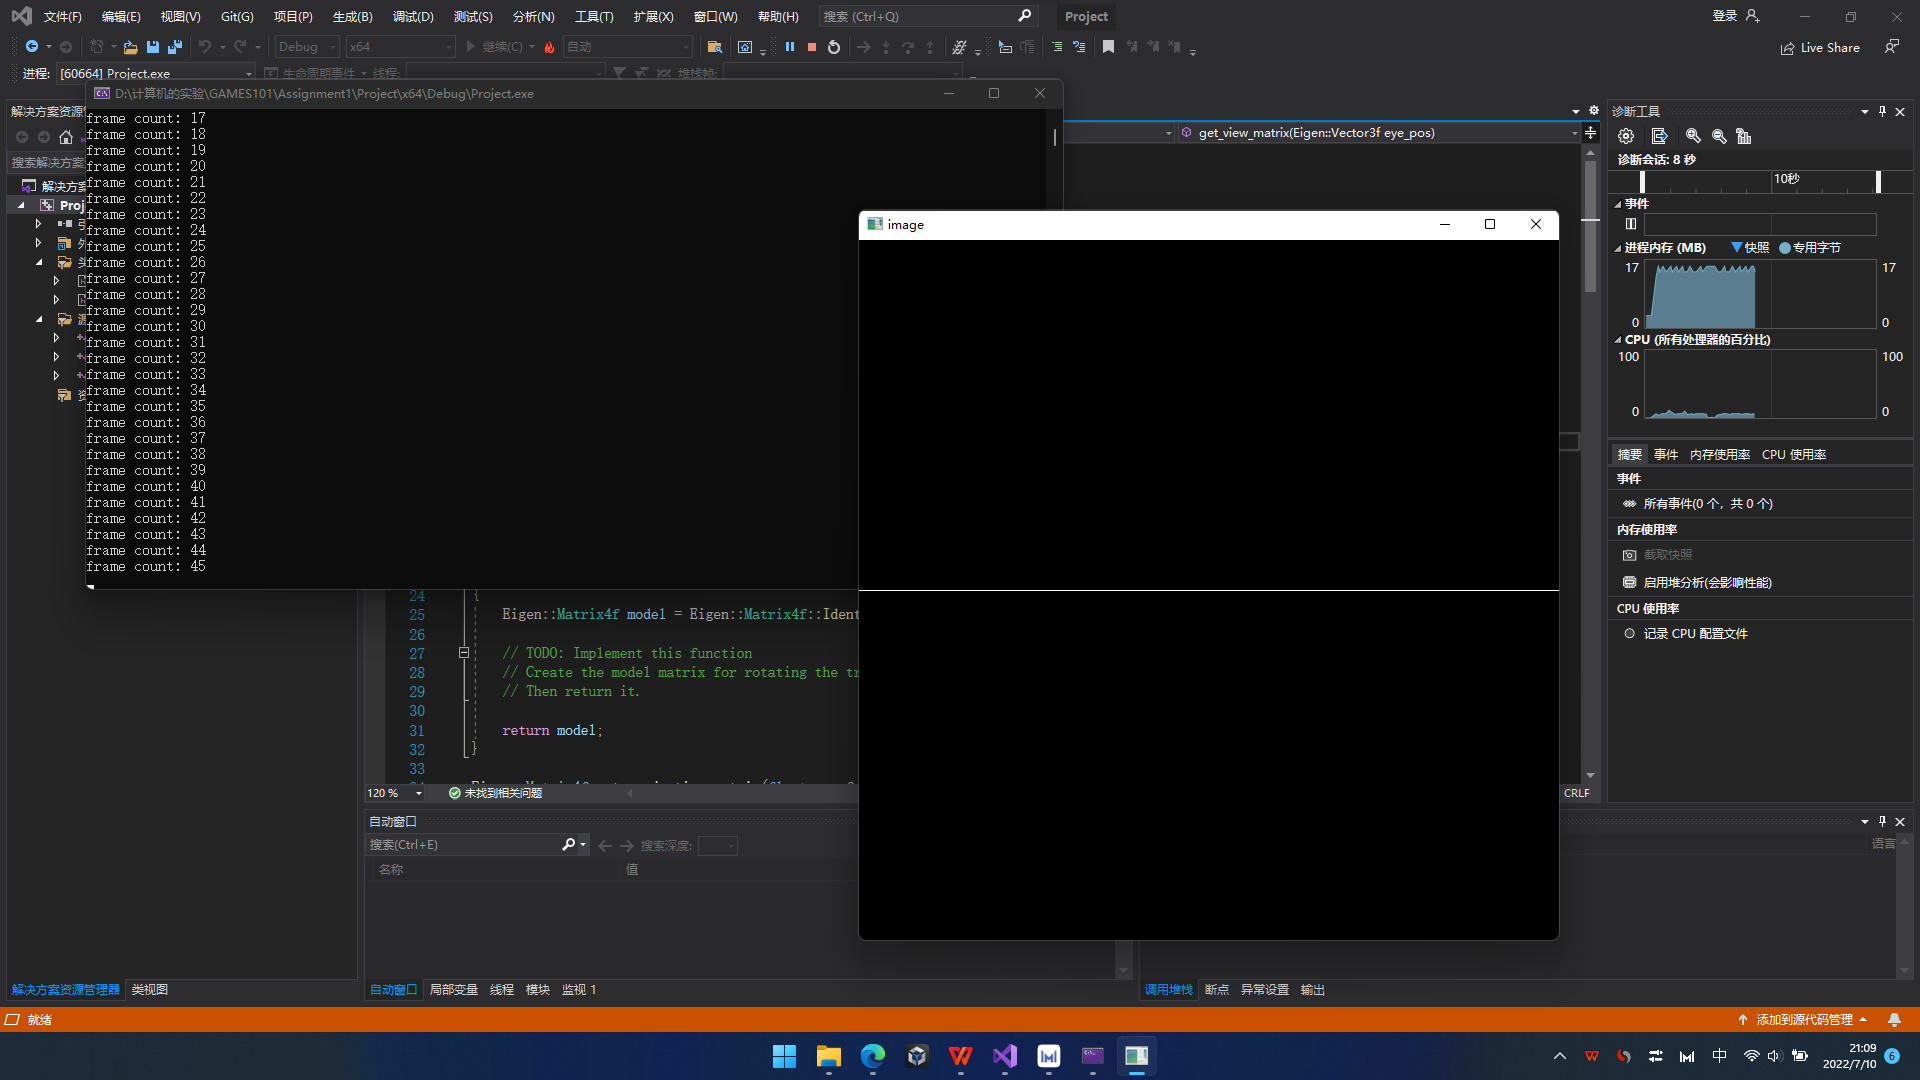Viewport: 1920px width, 1080px height.
Task: Stop debugging with the red square
Action: pos(812,47)
